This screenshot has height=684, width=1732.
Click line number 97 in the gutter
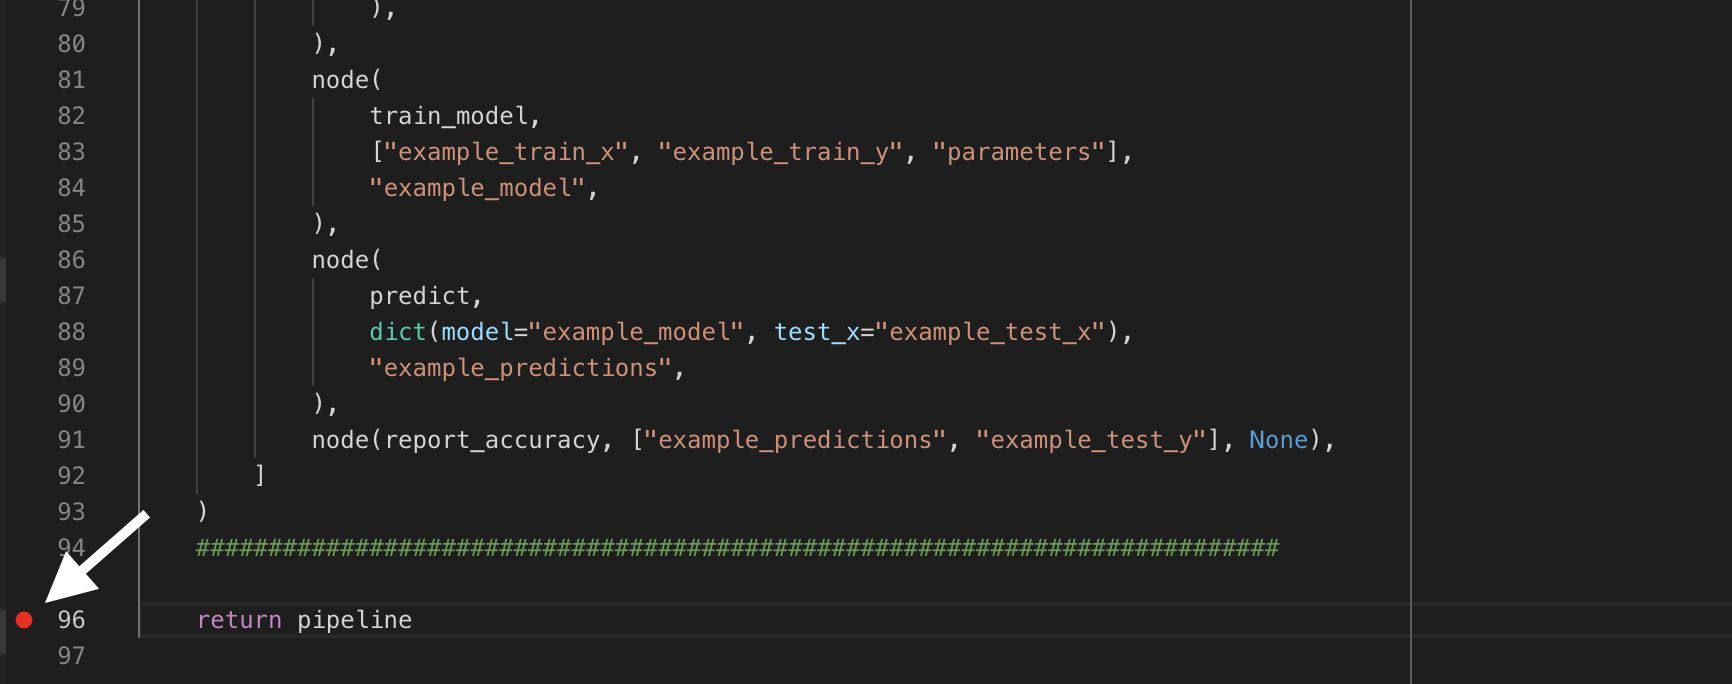tap(71, 656)
